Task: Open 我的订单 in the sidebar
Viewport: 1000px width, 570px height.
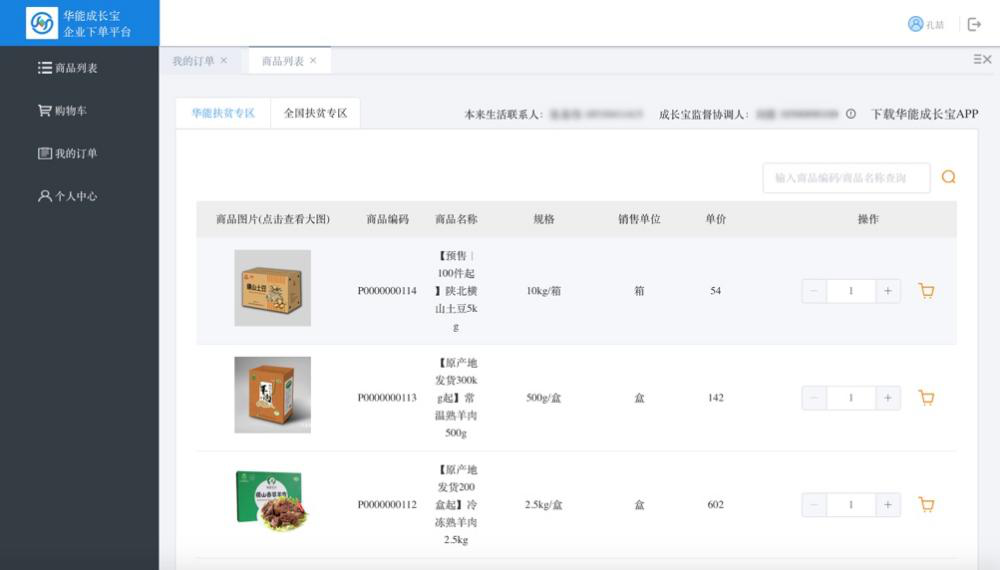Action: pyautogui.click(x=68, y=153)
